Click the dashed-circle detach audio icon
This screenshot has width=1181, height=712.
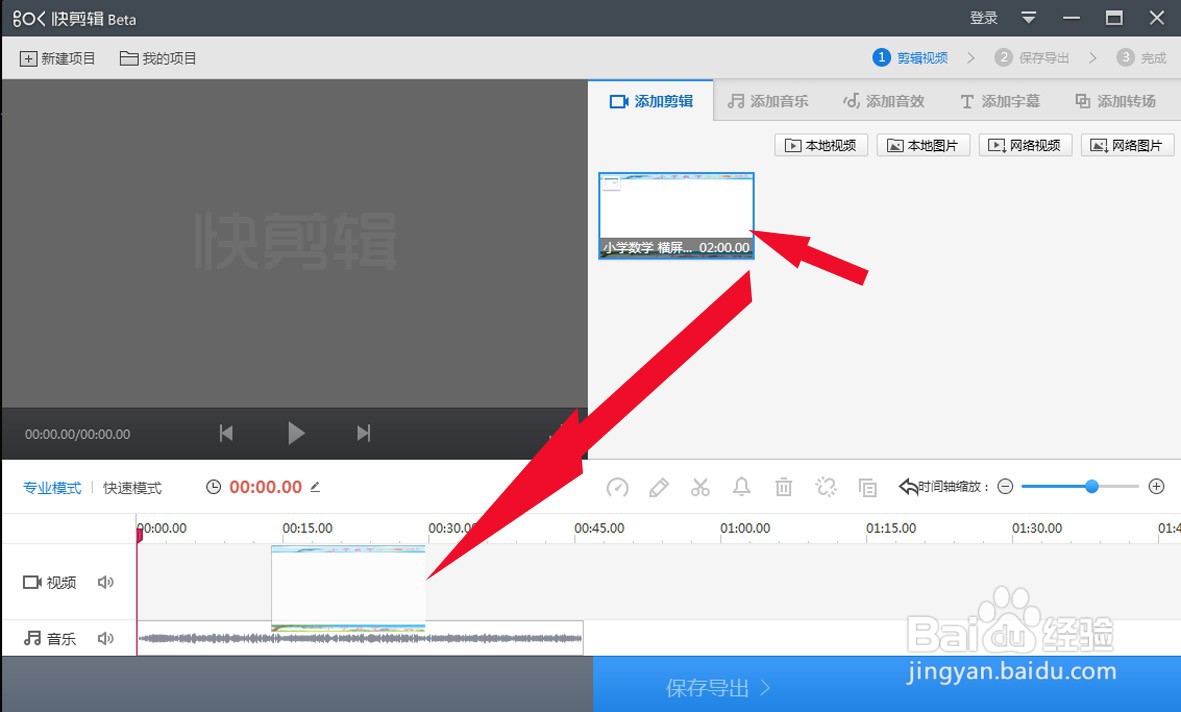[825, 487]
